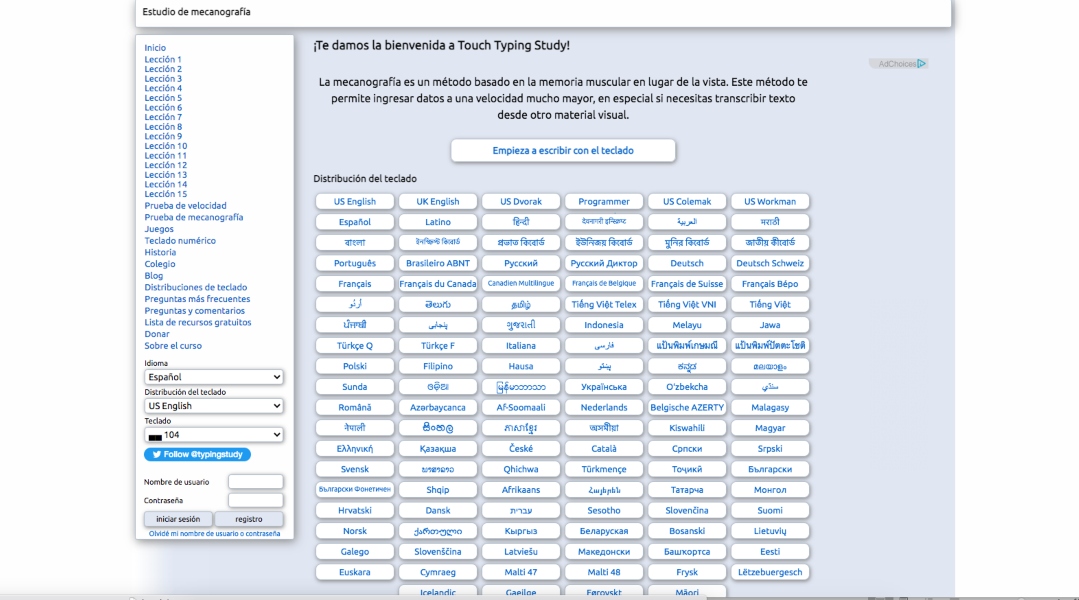The image size is (1079, 600).
Task: Select the Suomi layout
Action: [x=770, y=511]
